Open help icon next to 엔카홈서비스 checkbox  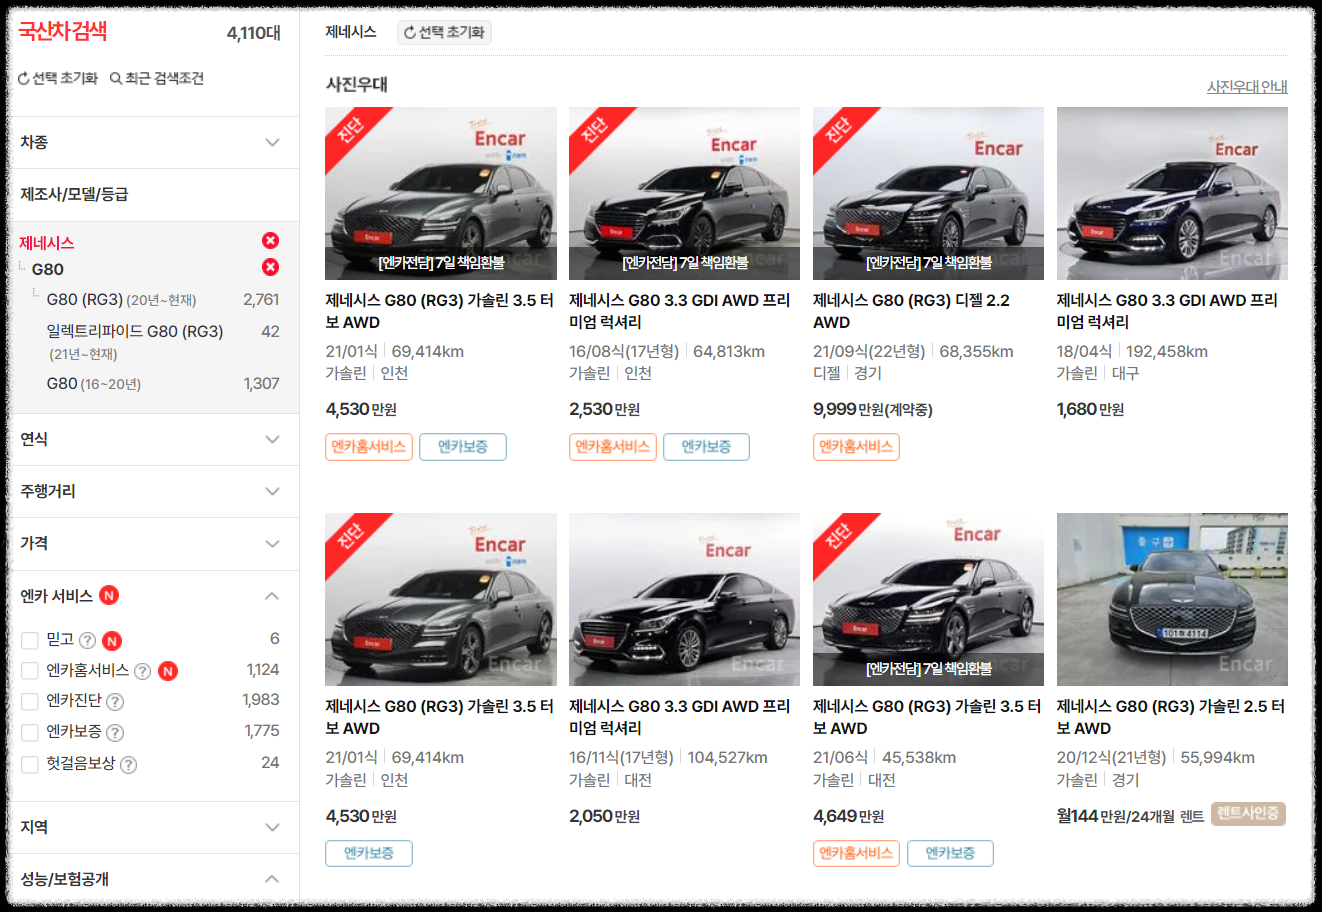tap(142, 671)
